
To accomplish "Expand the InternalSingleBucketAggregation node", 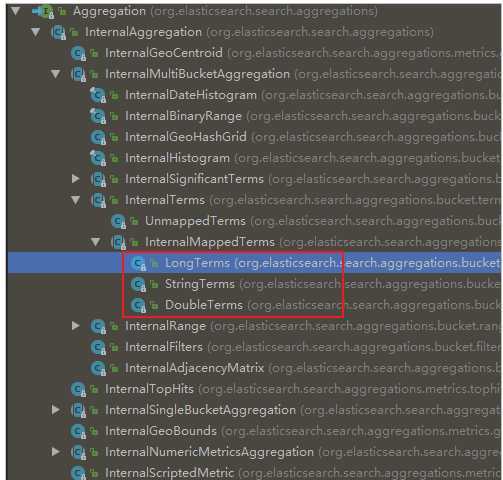I will pos(56,410).
